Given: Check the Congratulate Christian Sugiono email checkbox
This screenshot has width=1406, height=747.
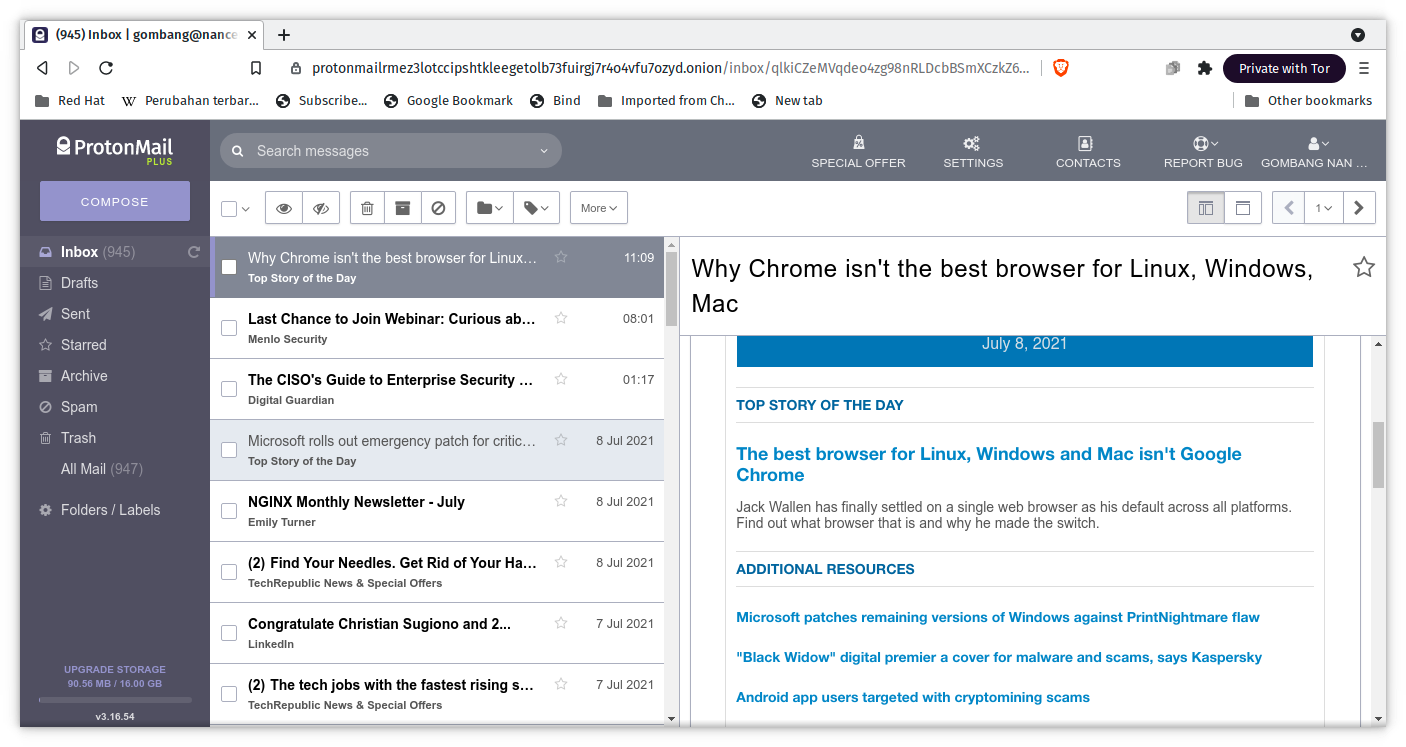Looking at the screenshot, I should coord(229,633).
